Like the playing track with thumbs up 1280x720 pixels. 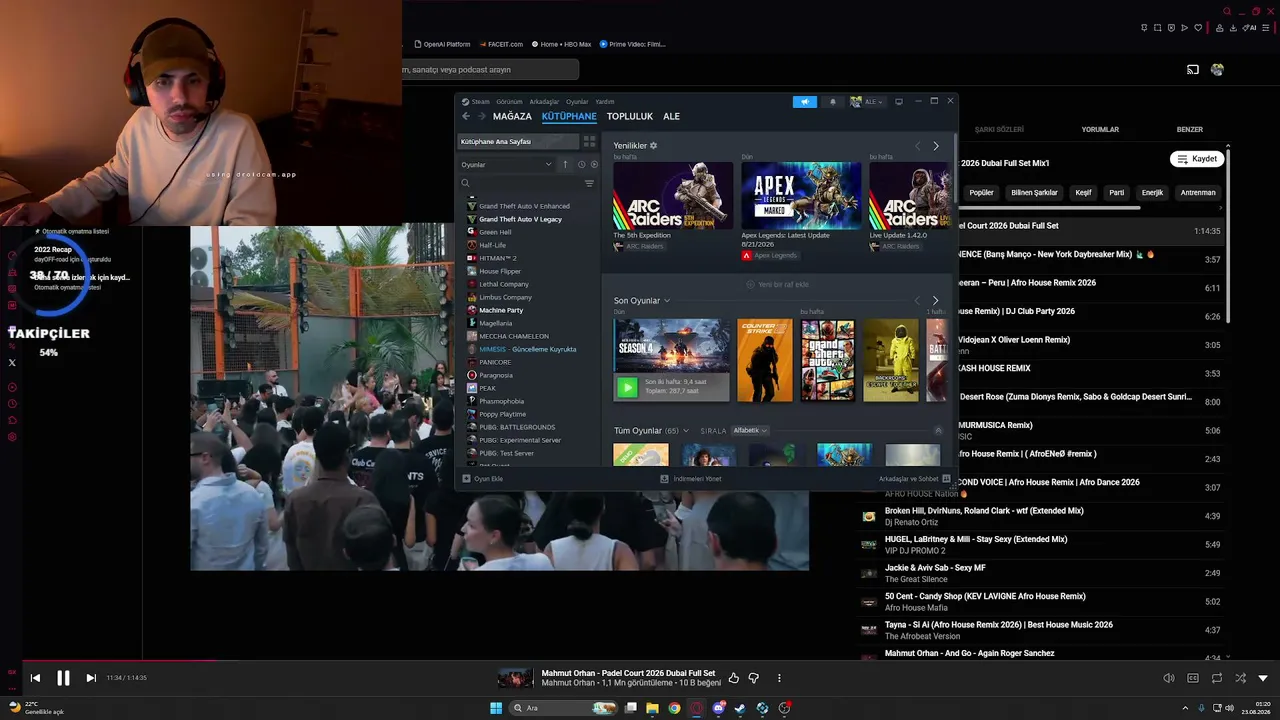point(733,678)
